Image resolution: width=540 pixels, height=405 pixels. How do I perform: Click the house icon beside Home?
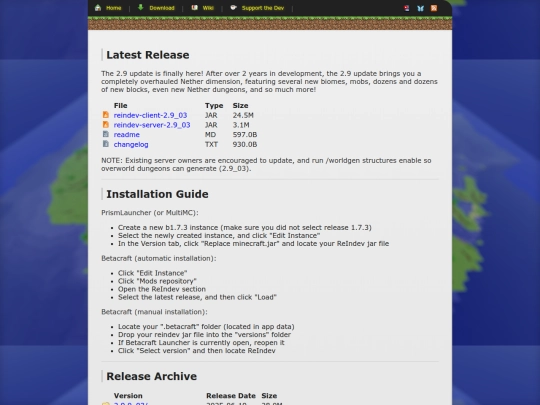(x=98, y=8)
